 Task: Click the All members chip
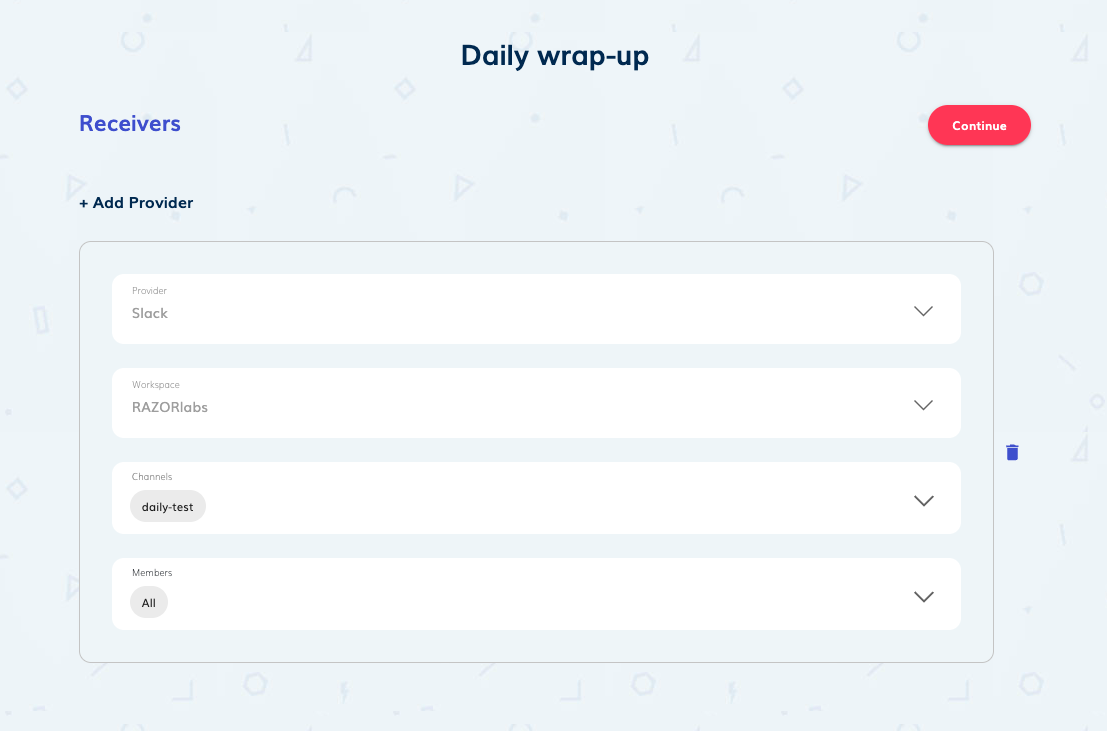149,603
